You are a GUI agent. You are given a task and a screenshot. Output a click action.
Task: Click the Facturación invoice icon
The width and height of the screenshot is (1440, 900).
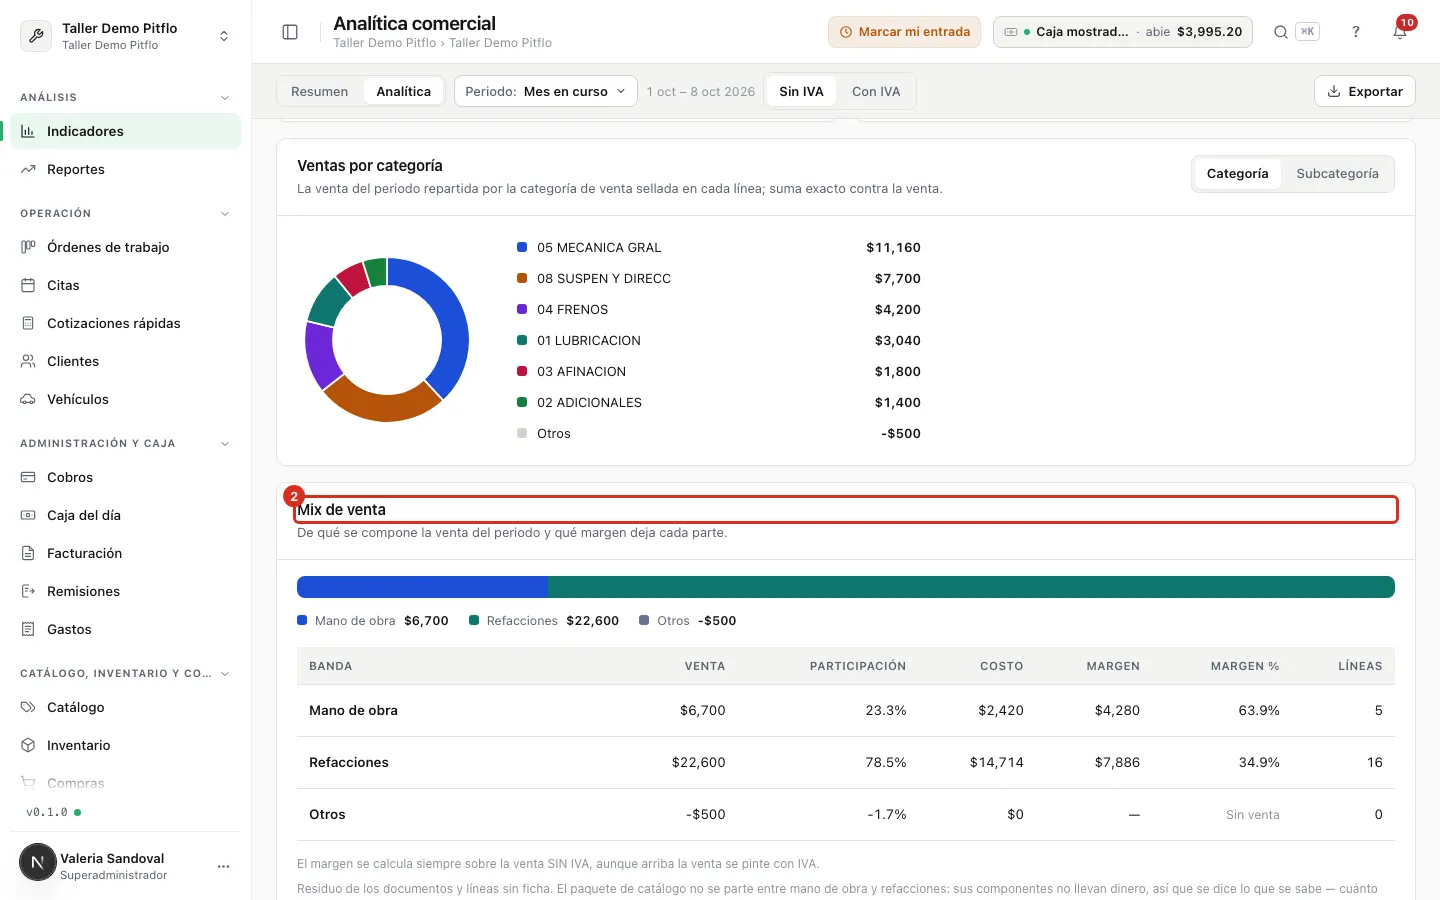click(28, 553)
